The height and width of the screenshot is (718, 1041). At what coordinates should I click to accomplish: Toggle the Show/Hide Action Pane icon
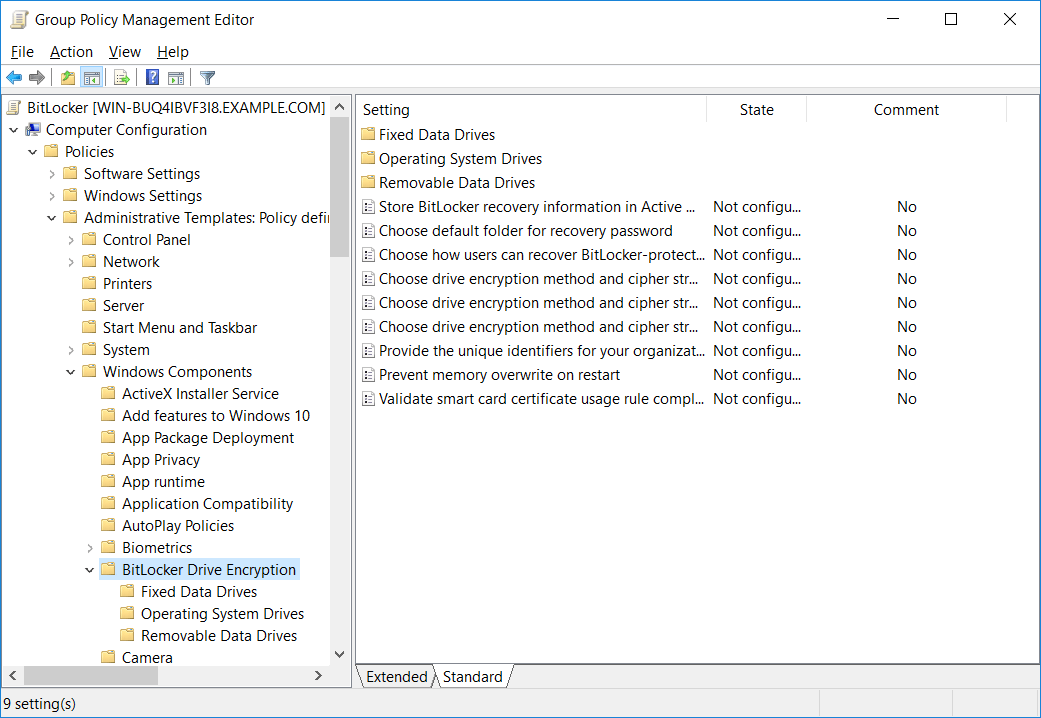pos(176,77)
